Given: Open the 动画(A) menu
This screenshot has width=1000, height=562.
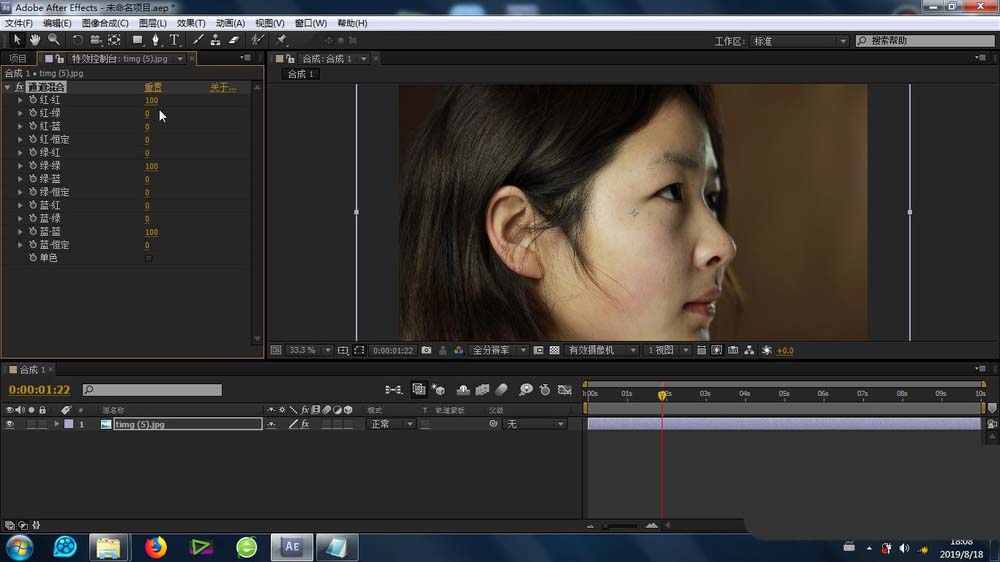Looking at the screenshot, I should [230, 23].
